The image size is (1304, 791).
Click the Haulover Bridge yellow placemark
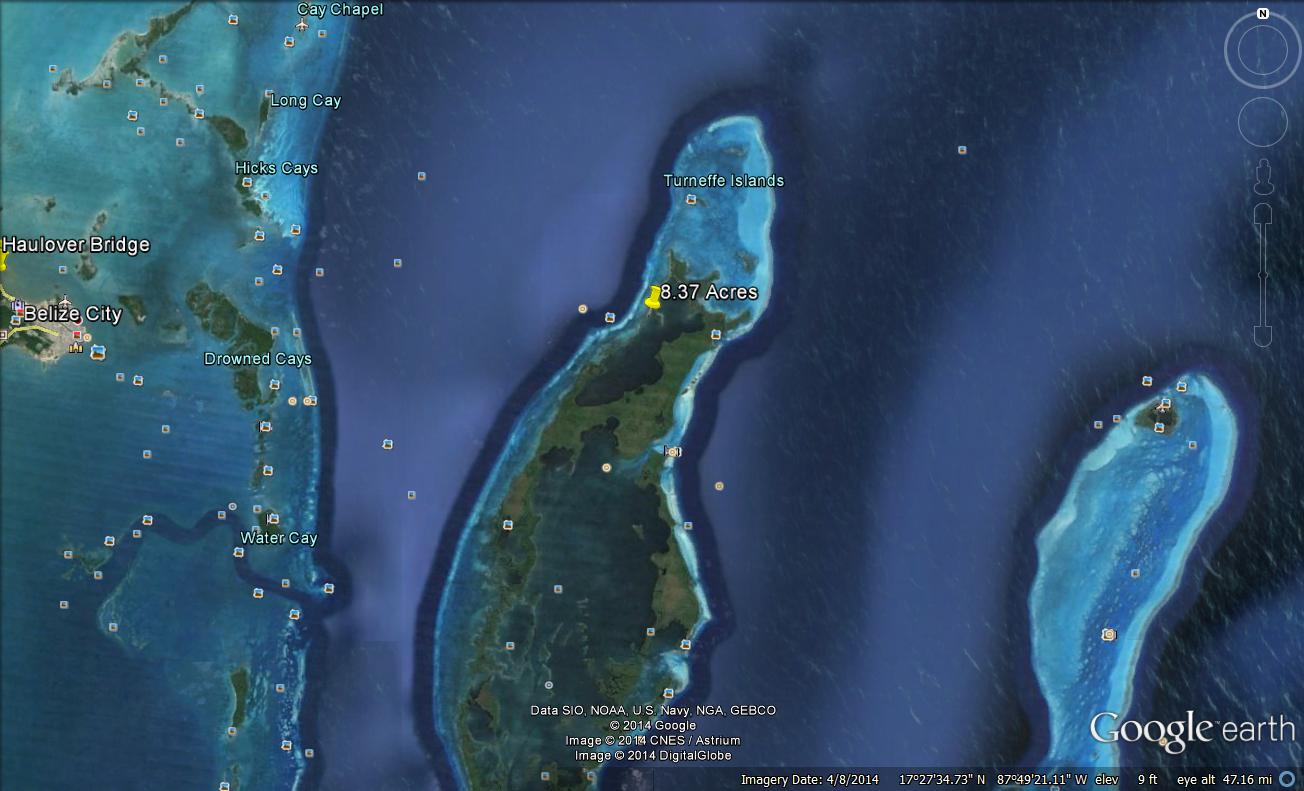[x=3, y=262]
